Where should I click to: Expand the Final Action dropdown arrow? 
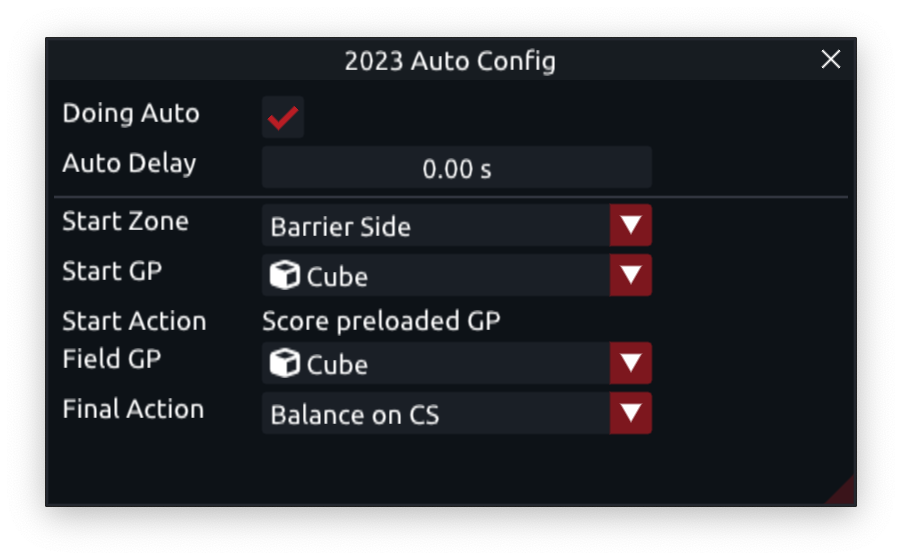point(630,413)
